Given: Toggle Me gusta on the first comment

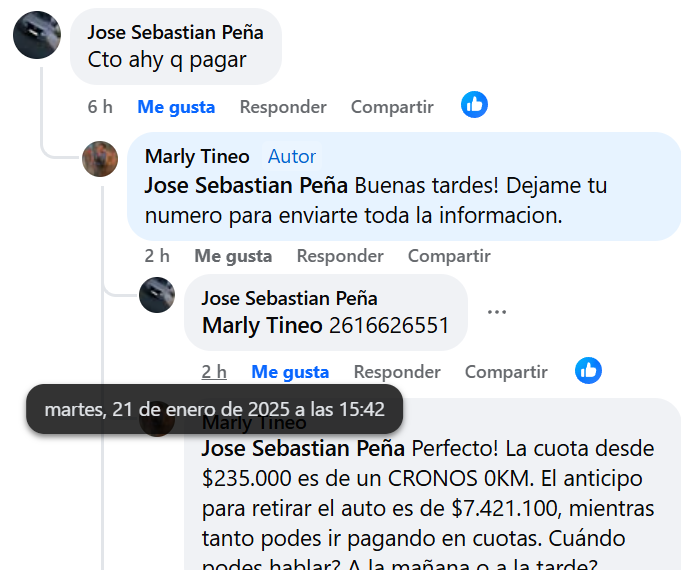Looking at the screenshot, I should coord(176,107).
